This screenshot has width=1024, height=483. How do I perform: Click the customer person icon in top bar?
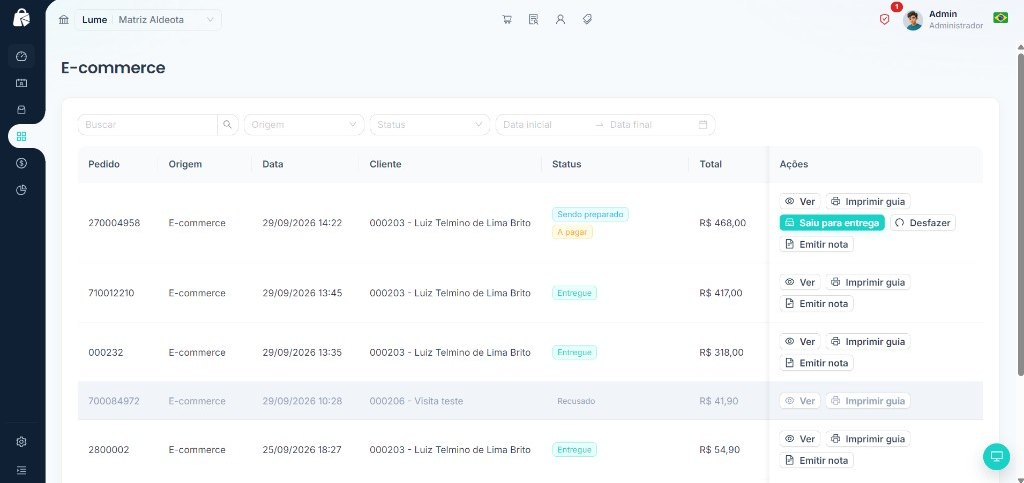pos(560,20)
